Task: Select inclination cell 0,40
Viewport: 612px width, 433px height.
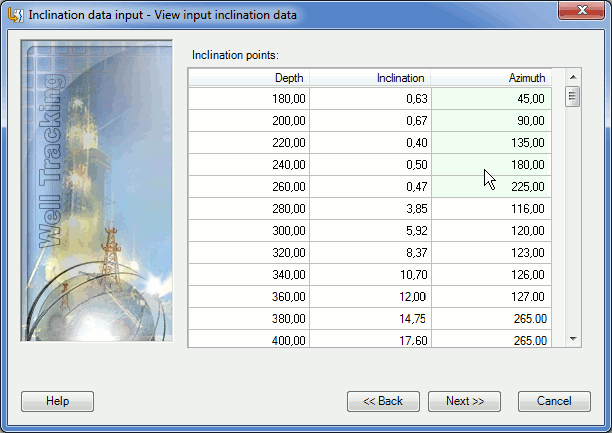Action: (x=370, y=143)
